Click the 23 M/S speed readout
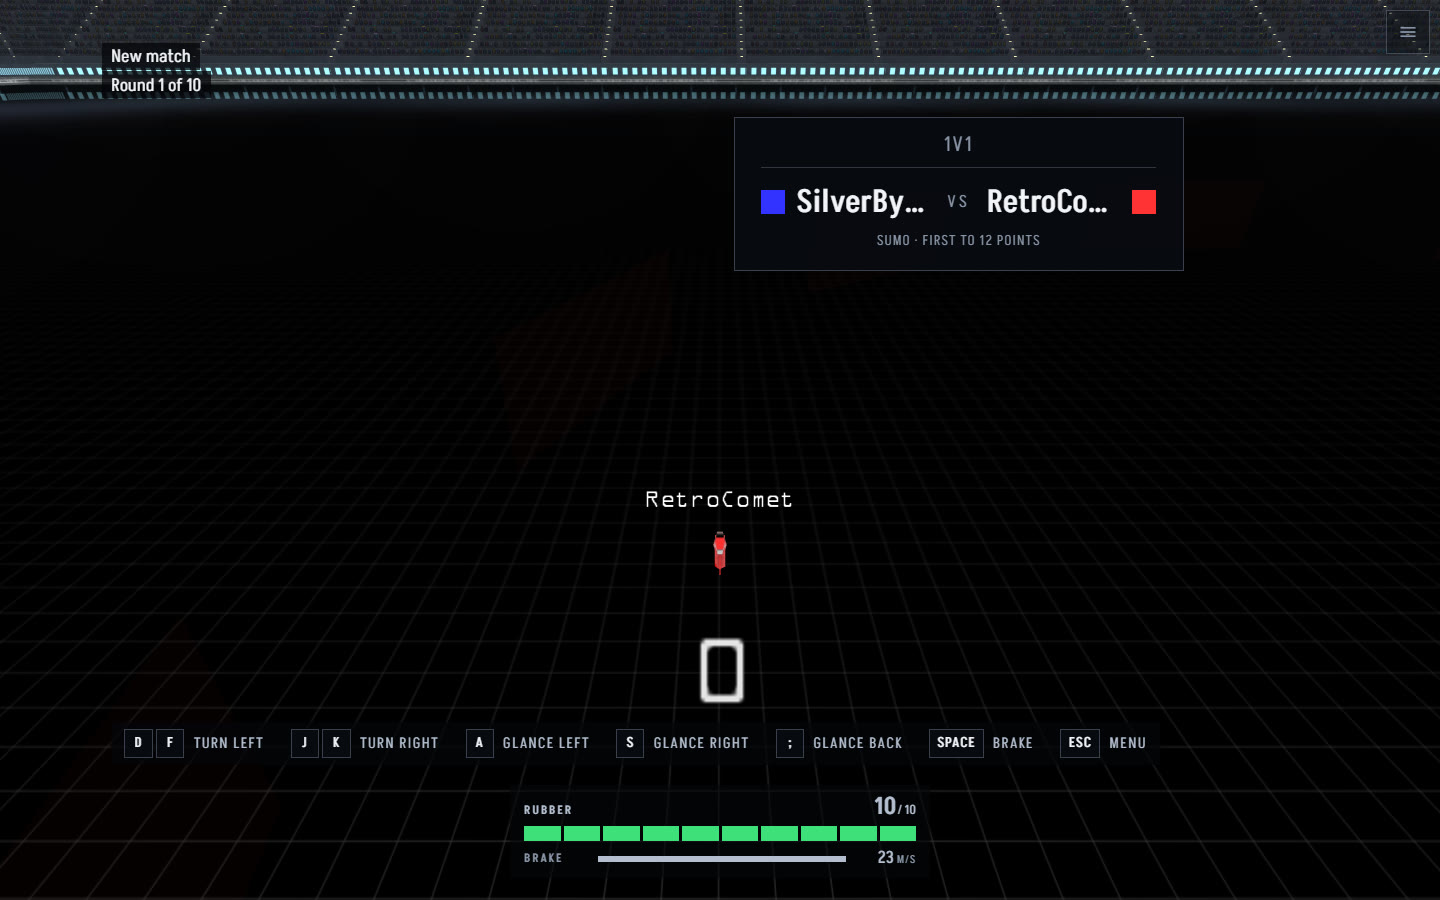This screenshot has height=900, width=1440. pos(896,857)
